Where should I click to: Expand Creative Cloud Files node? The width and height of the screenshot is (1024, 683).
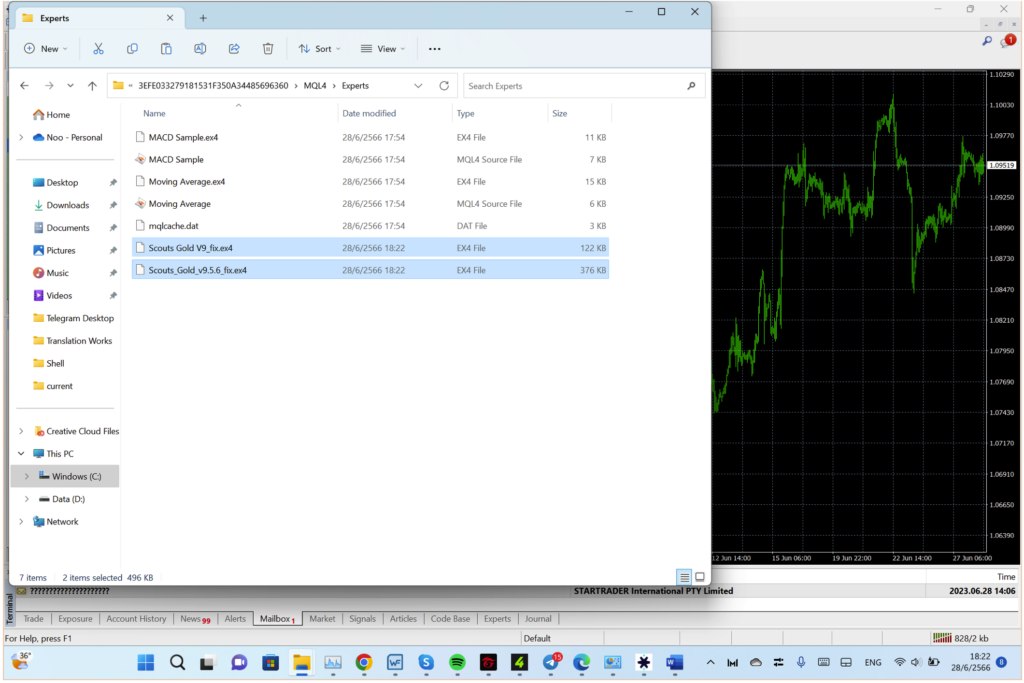coord(21,431)
